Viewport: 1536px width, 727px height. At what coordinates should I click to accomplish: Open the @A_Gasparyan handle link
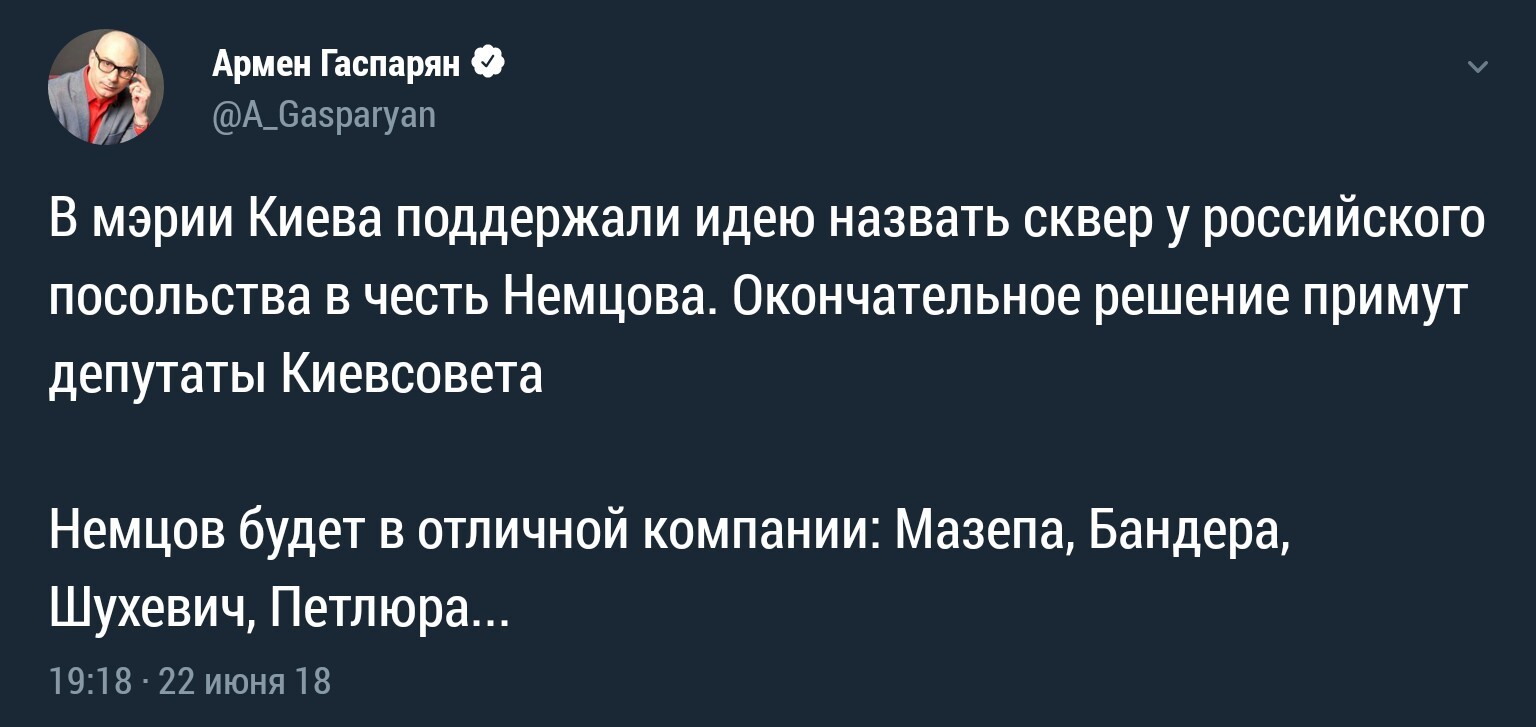coord(323,117)
